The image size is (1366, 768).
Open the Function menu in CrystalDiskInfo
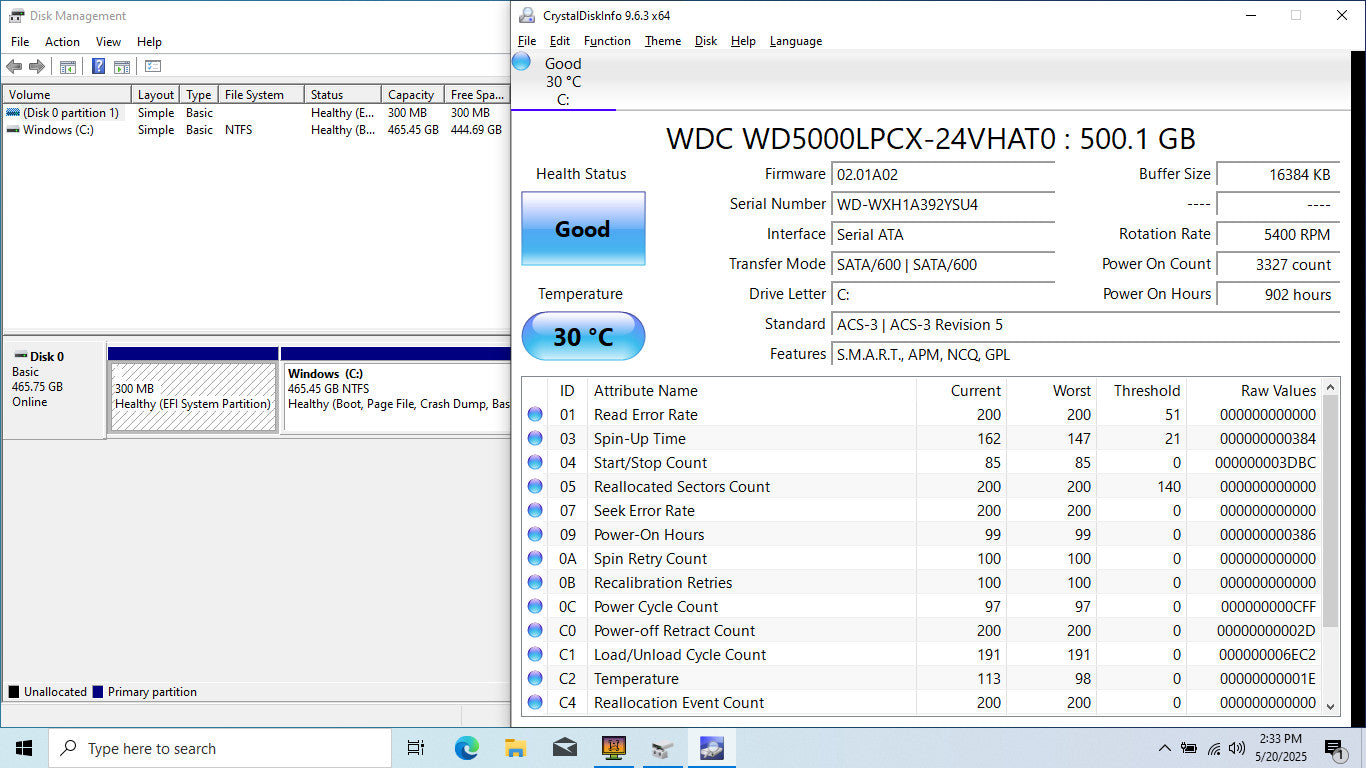(x=607, y=41)
